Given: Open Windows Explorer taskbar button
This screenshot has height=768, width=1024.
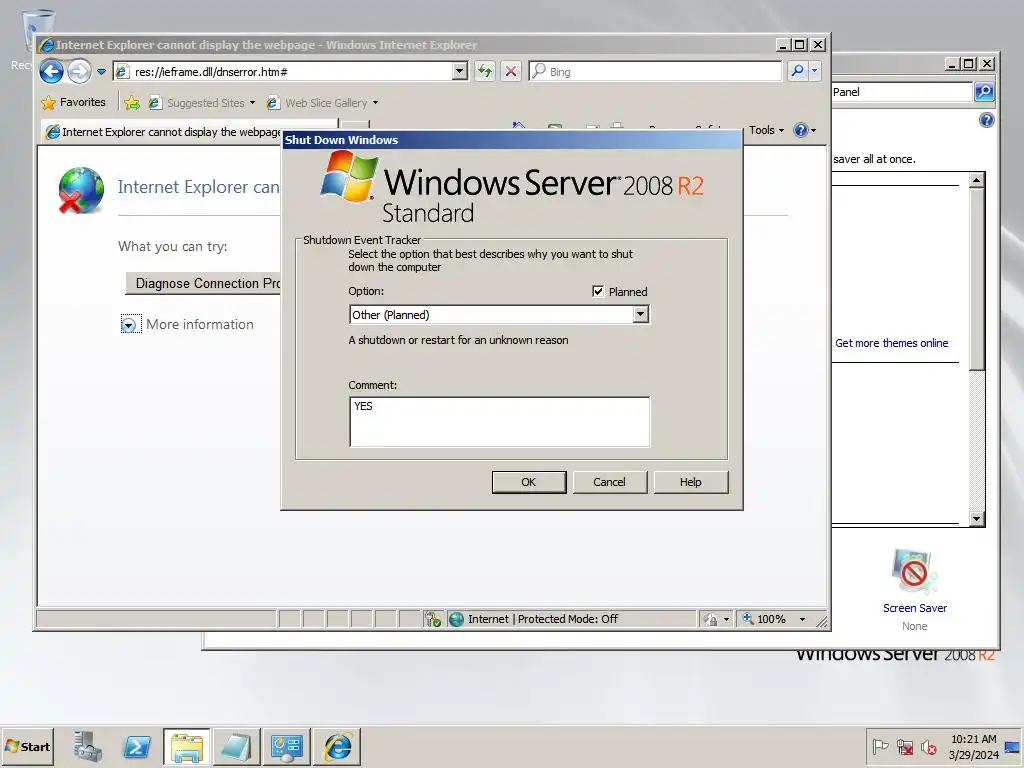Looking at the screenshot, I should [187, 746].
